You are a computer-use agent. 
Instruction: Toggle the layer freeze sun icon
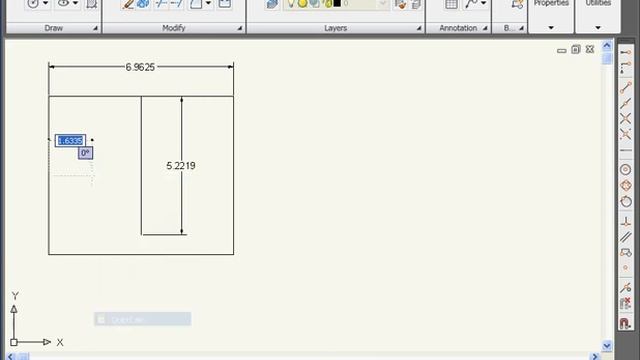point(302,4)
